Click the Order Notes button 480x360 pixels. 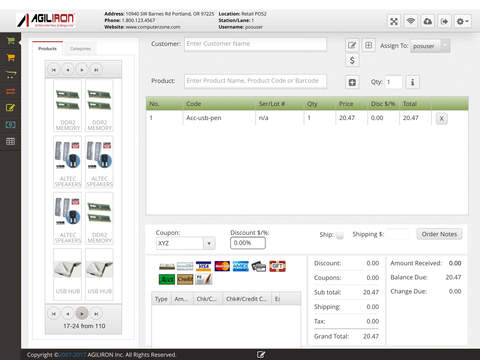pos(439,234)
